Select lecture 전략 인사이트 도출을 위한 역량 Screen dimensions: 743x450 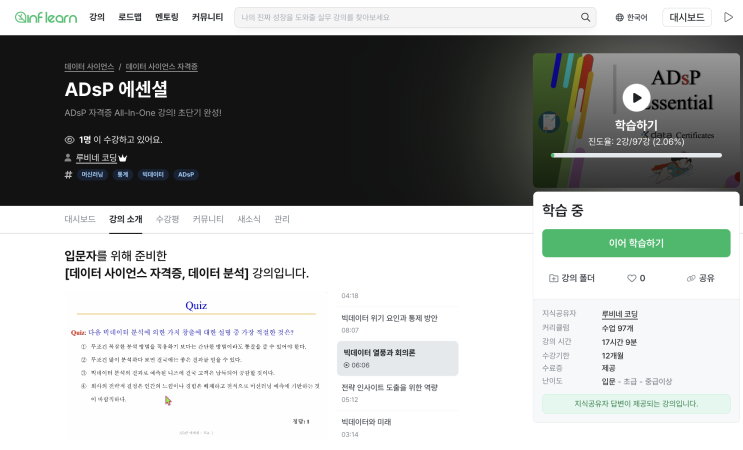coord(398,393)
